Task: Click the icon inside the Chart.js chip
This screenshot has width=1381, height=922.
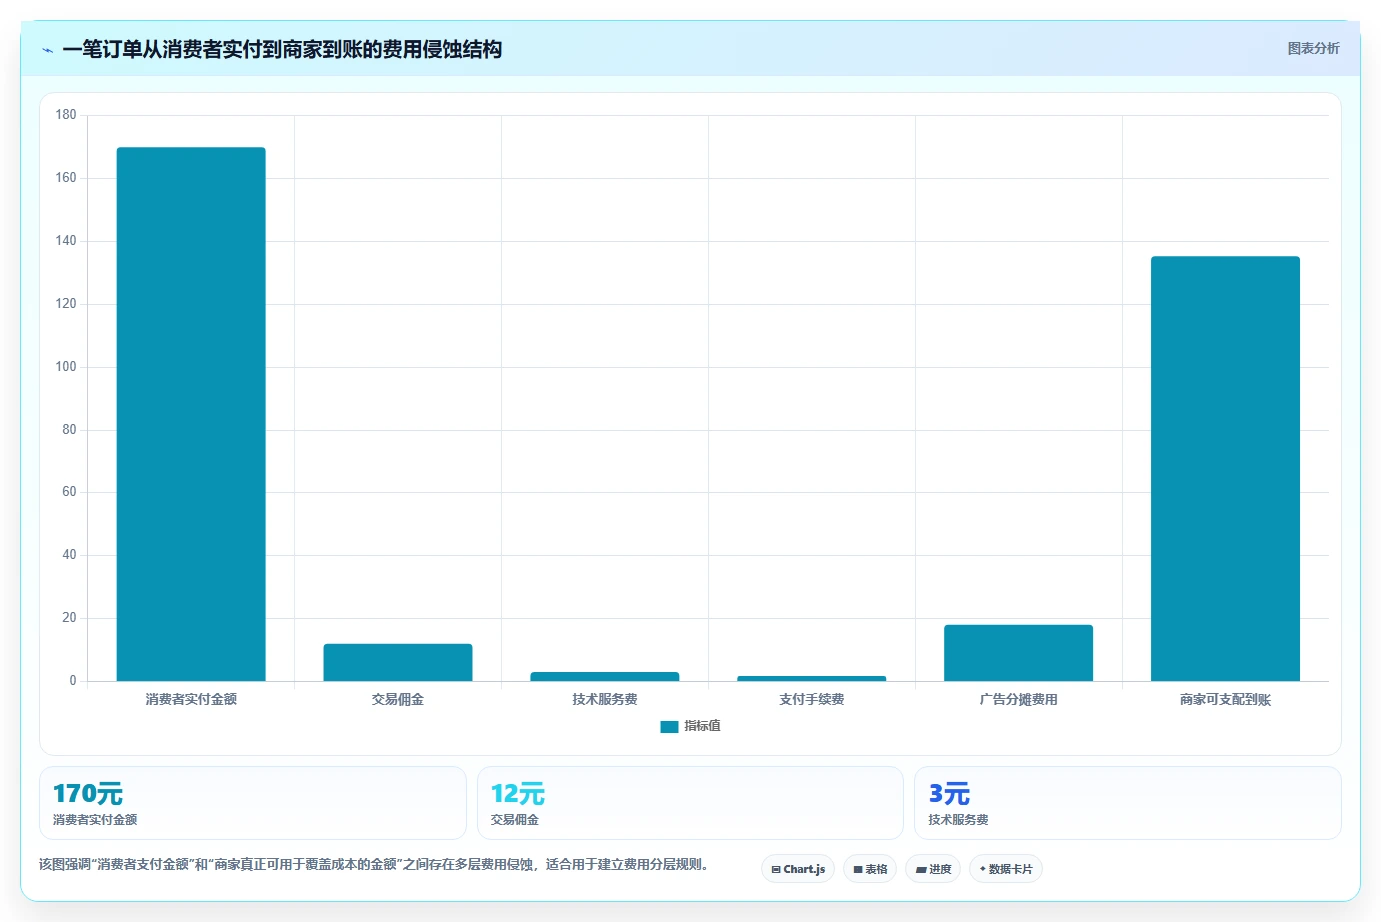Action: [776, 870]
